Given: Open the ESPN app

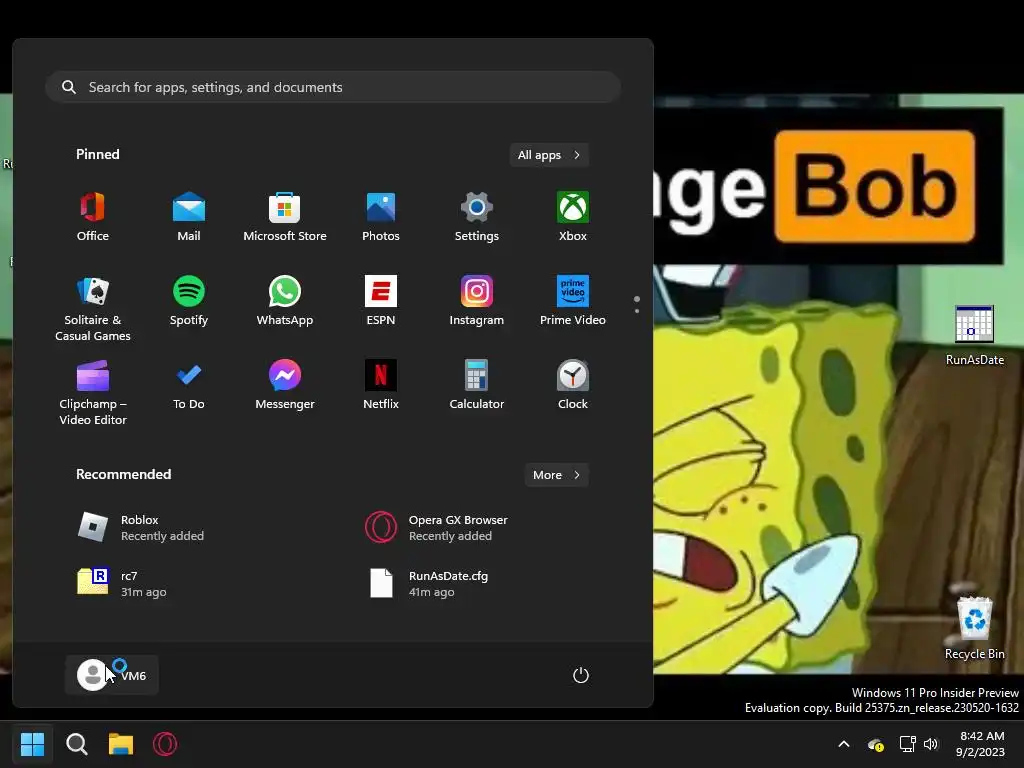Looking at the screenshot, I should [x=381, y=301].
